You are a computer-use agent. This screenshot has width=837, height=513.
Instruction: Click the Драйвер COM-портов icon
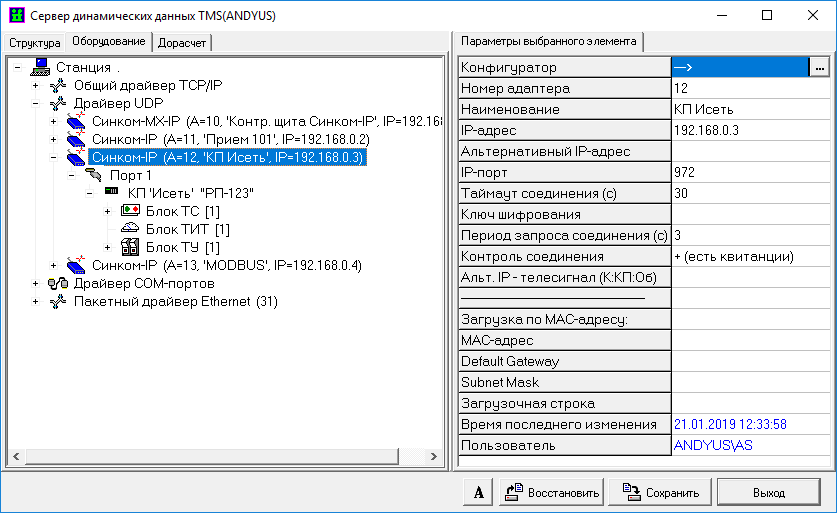tap(58, 283)
